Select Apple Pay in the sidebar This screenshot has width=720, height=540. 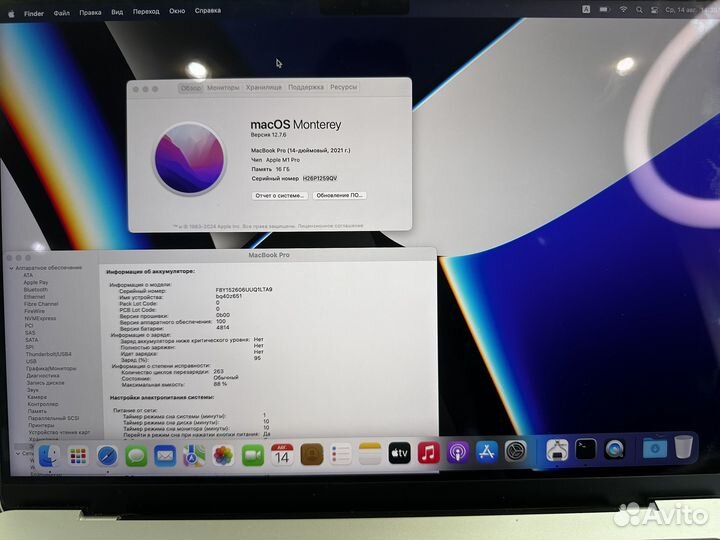click(35, 282)
